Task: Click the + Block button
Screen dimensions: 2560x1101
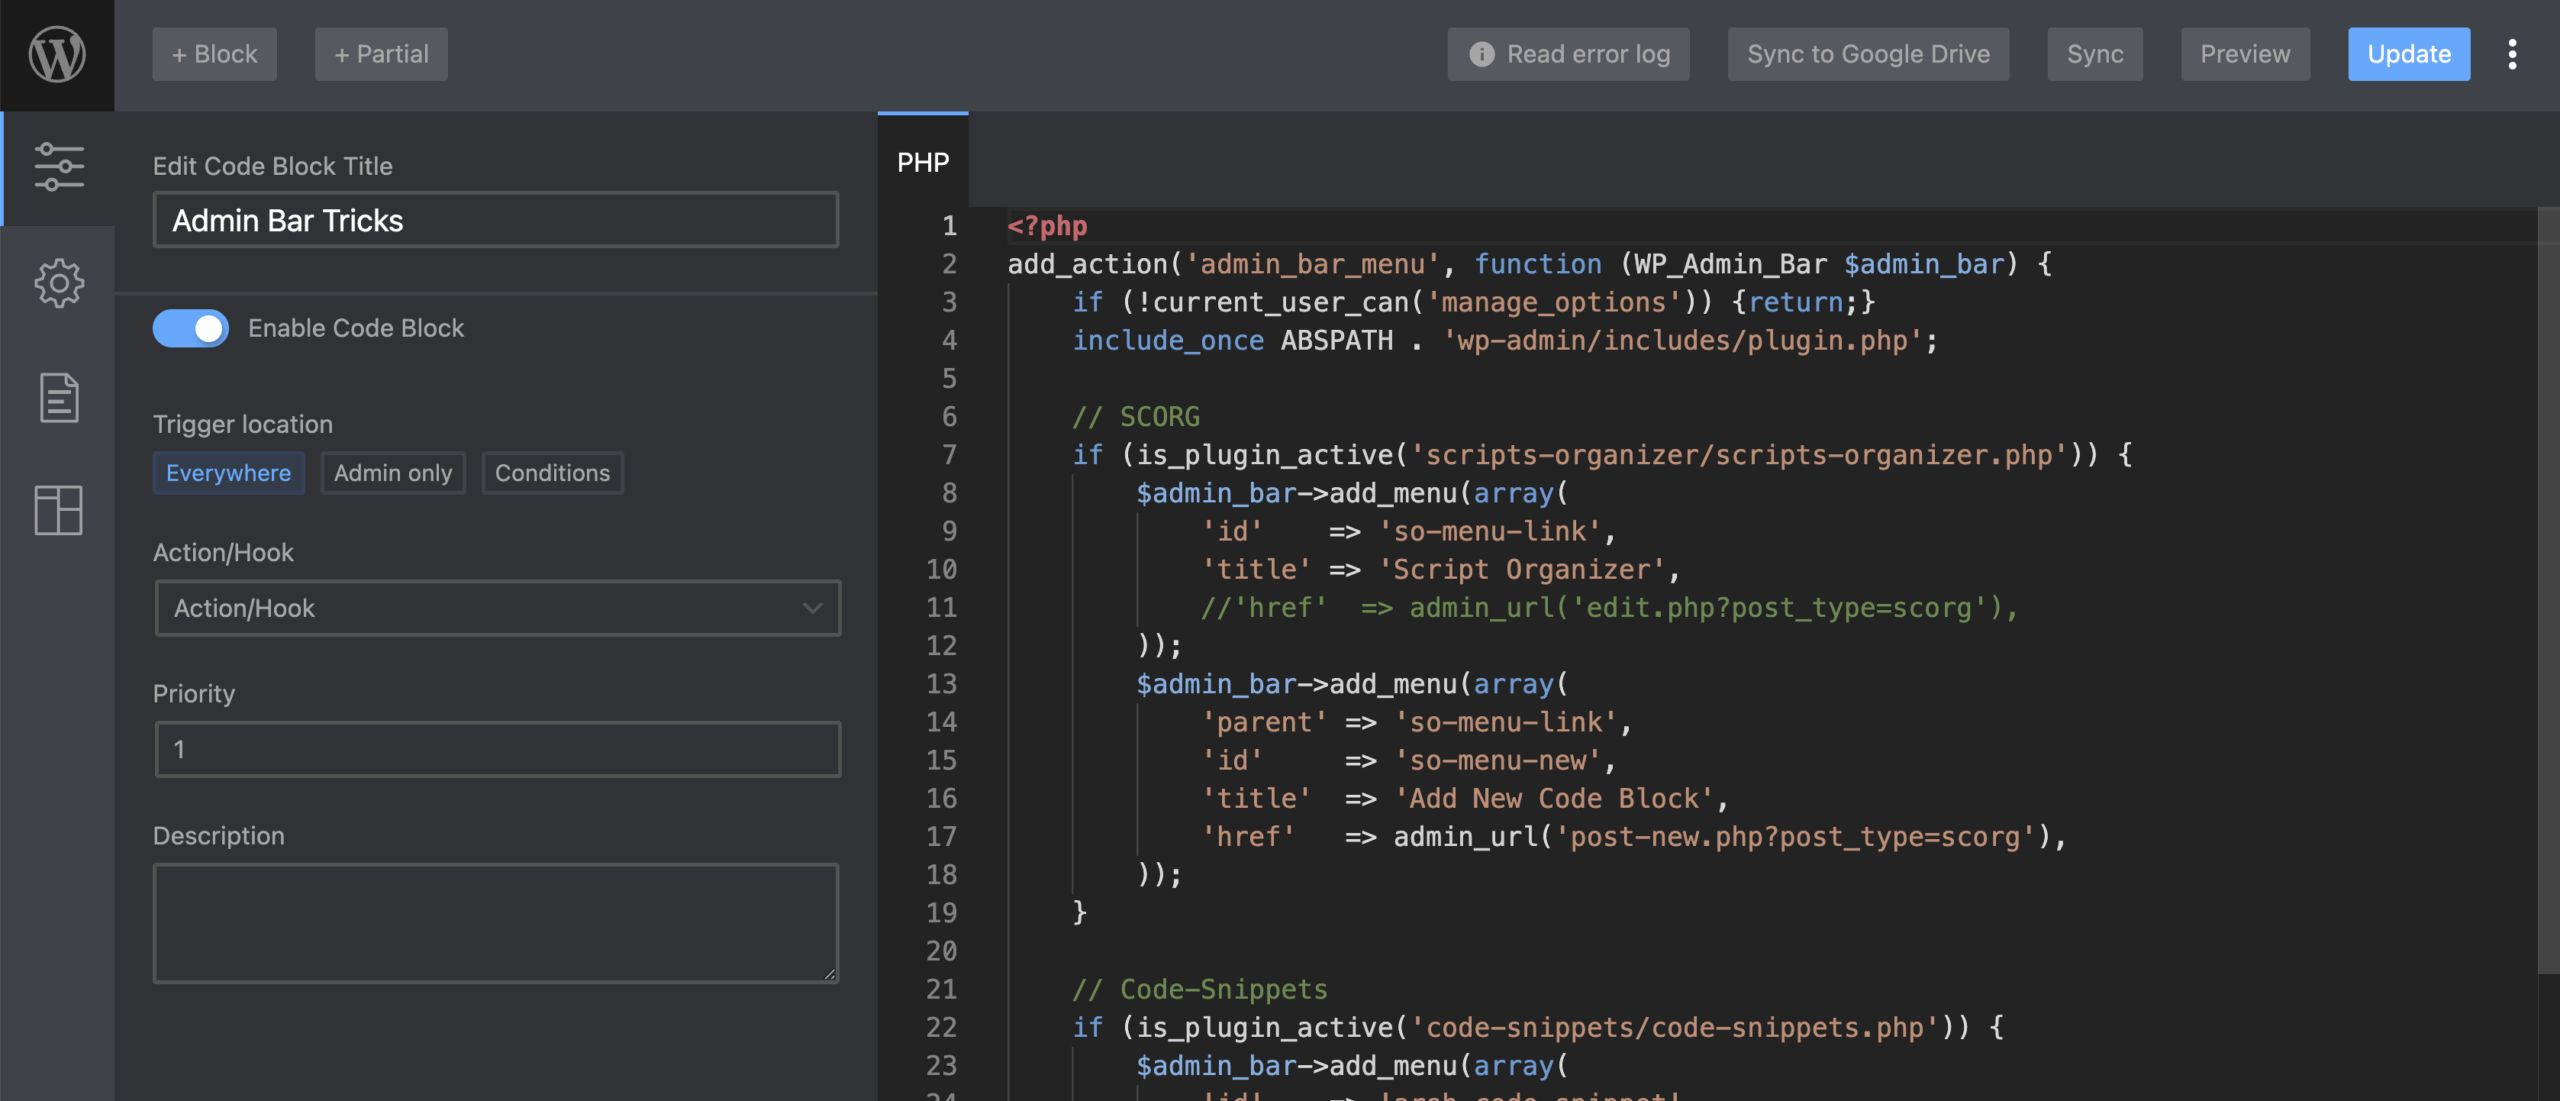Action: [x=214, y=54]
